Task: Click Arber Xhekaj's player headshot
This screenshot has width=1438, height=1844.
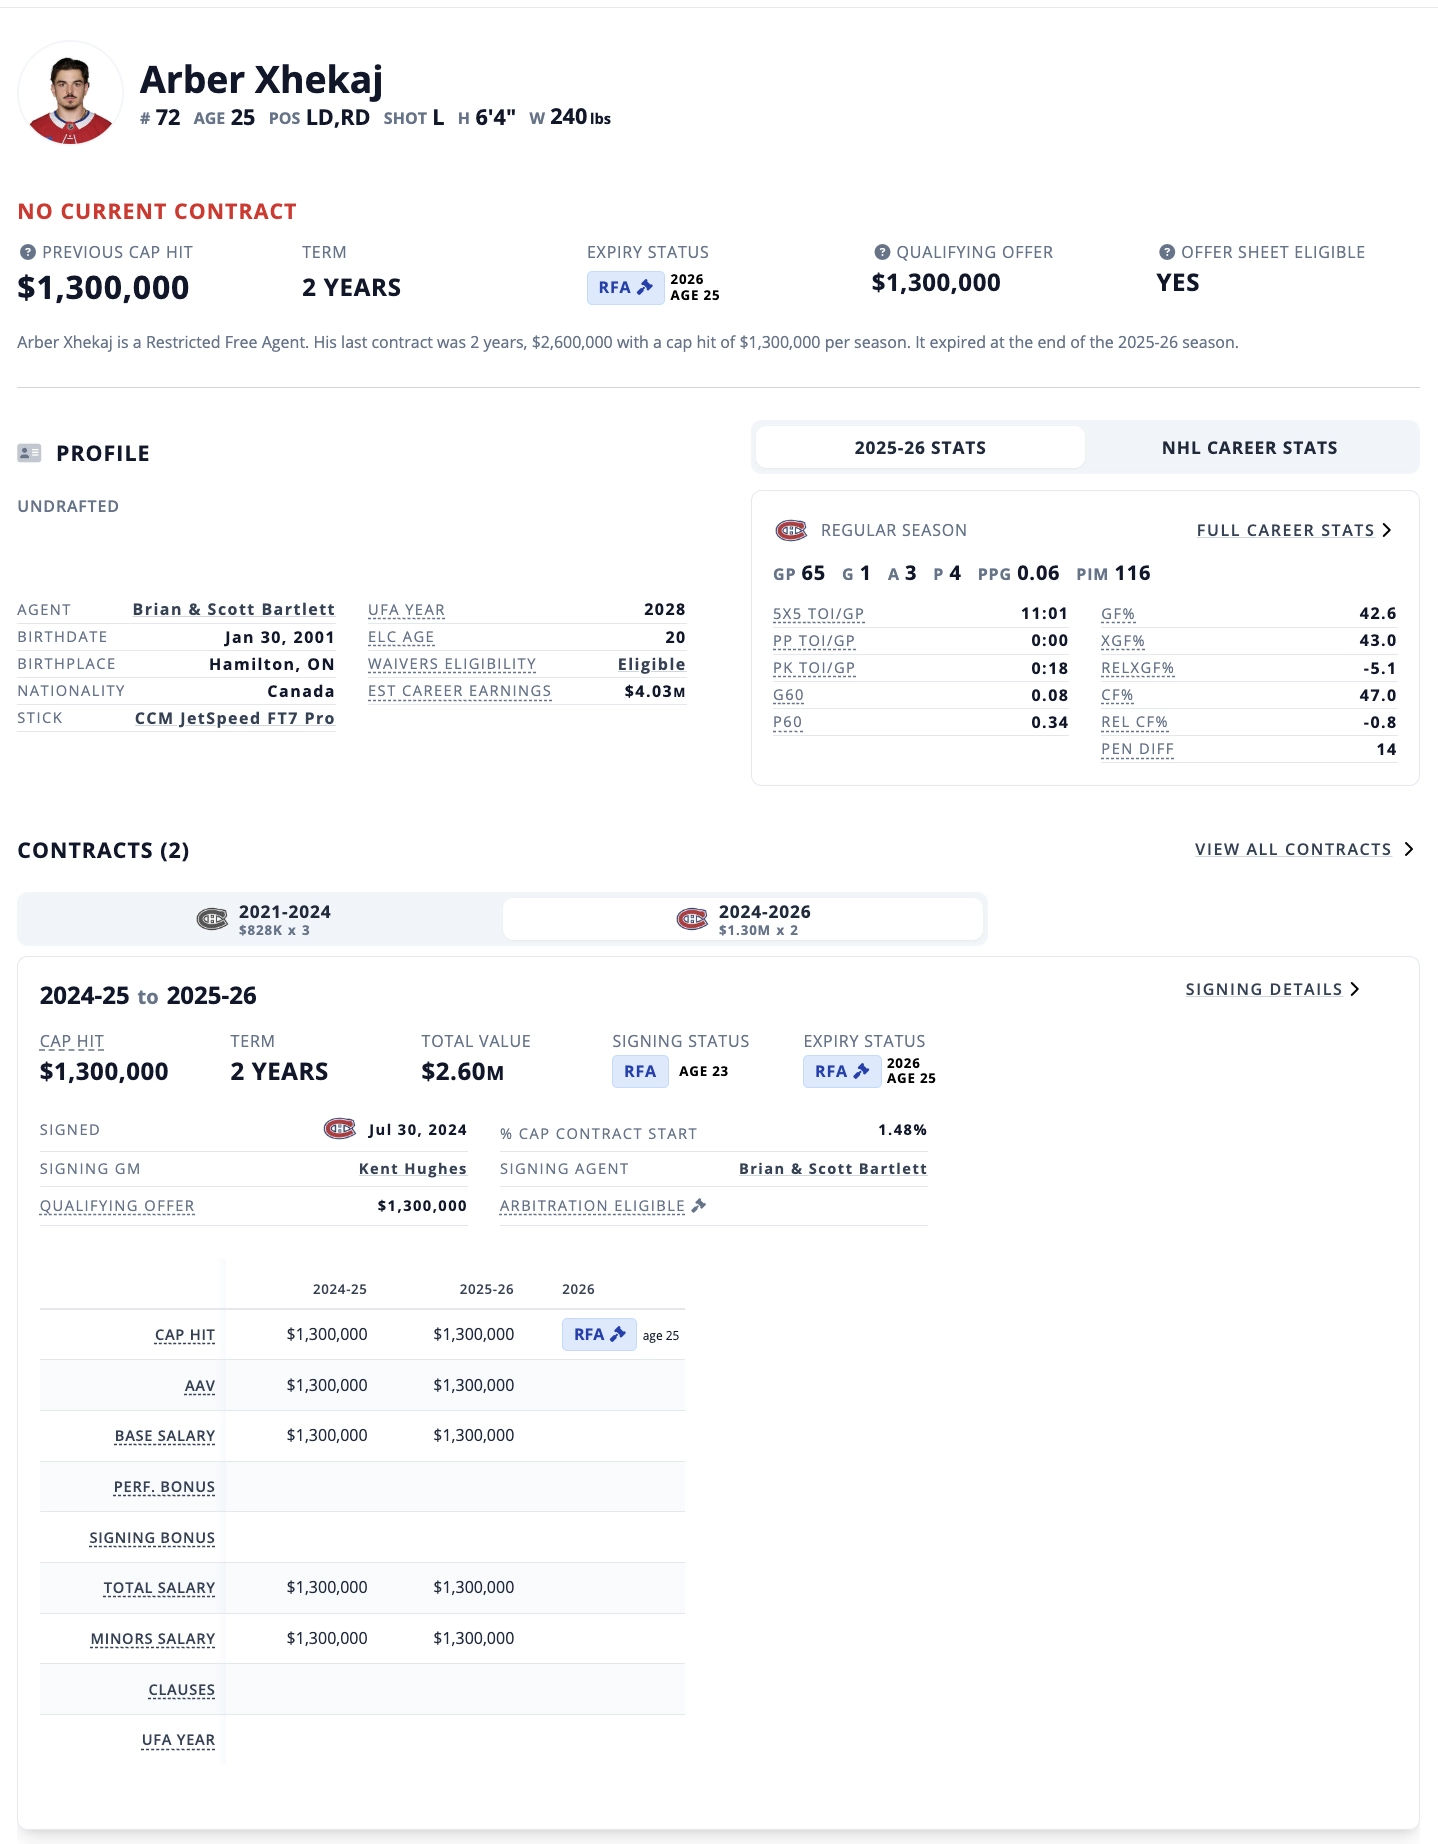Action: tap(70, 94)
